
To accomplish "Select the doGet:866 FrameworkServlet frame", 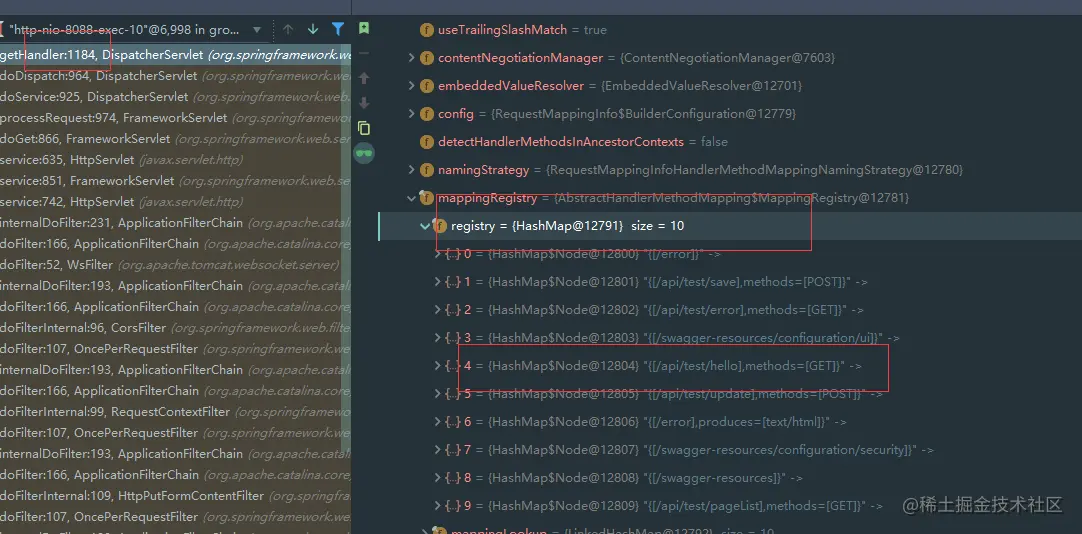I will pyautogui.click(x=175, y=139).
